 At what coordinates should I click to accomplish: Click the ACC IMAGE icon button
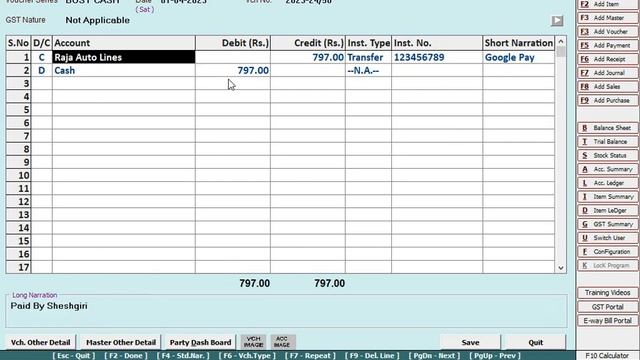coord(282,342)
